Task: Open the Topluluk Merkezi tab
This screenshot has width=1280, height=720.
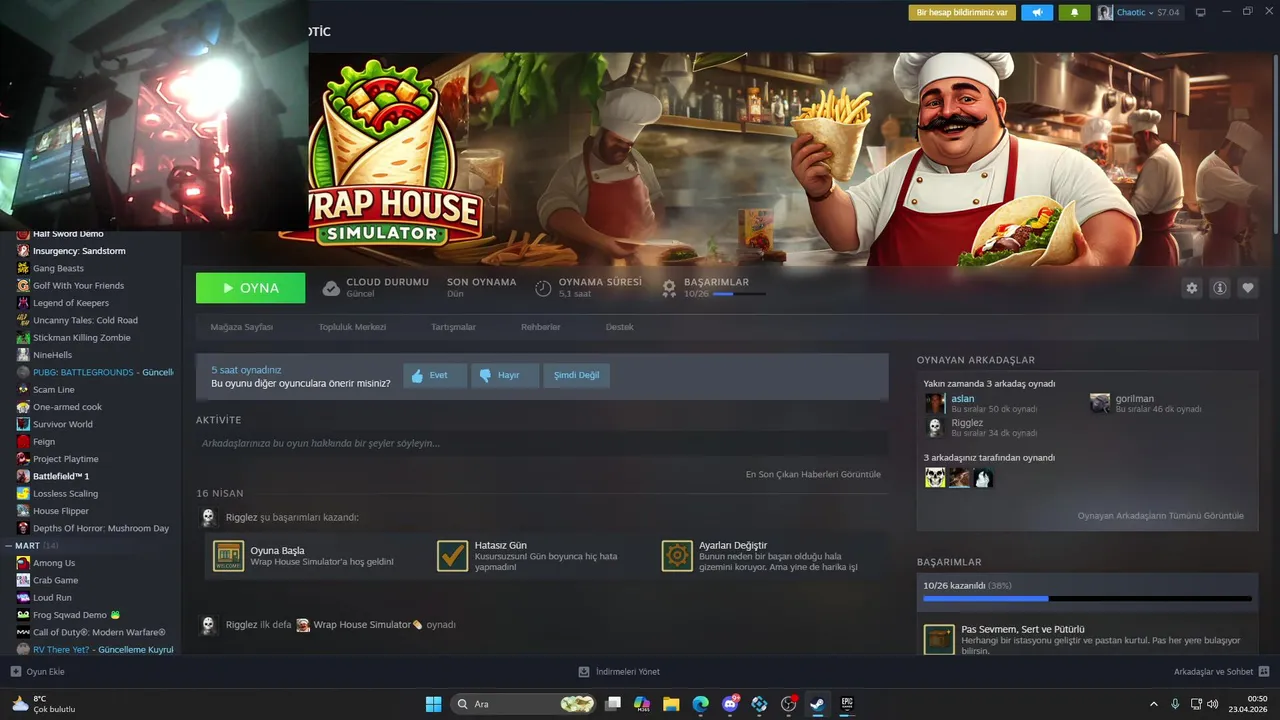Action: 352,327
